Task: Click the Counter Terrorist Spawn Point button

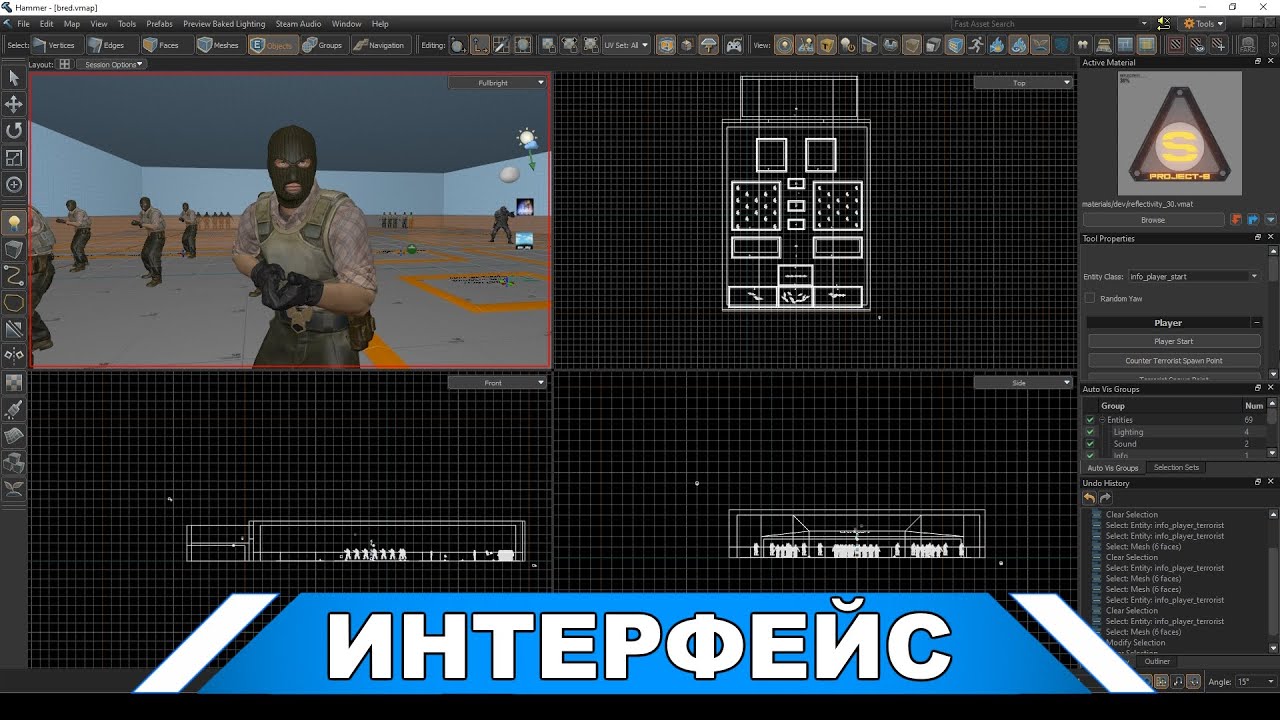Action: click(x=1174, y=360)
